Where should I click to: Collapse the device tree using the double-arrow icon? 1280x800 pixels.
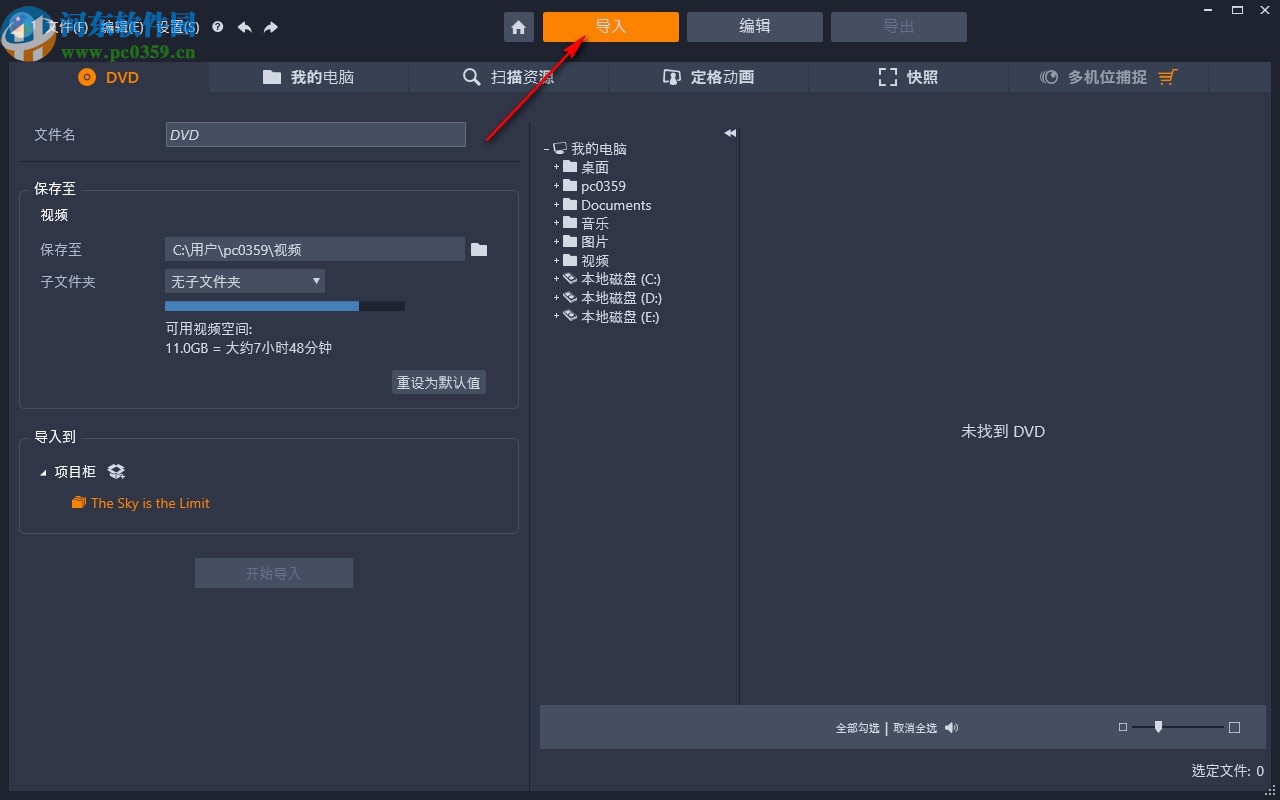click(730, 133)
